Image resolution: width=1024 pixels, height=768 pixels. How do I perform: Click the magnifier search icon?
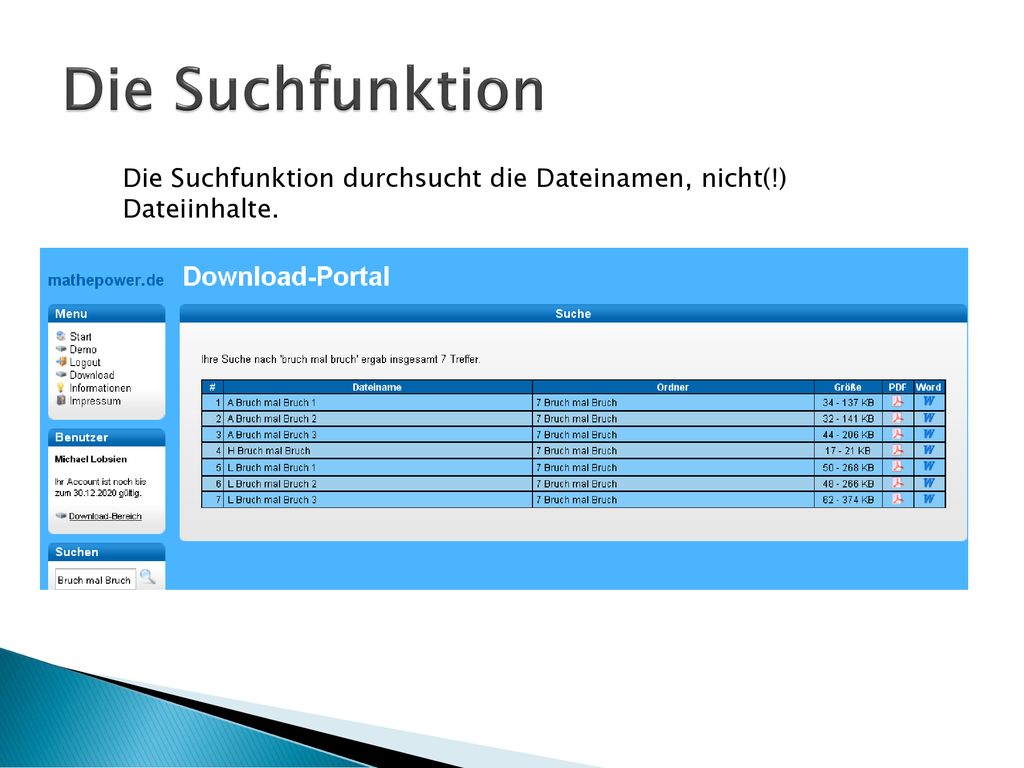[x=148, y=577]
